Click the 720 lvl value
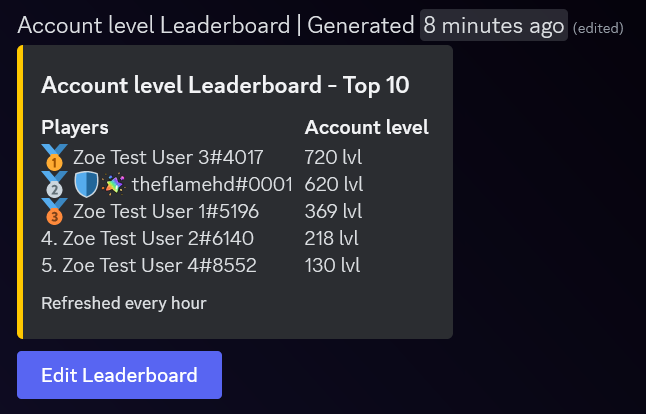 point(333,157)
